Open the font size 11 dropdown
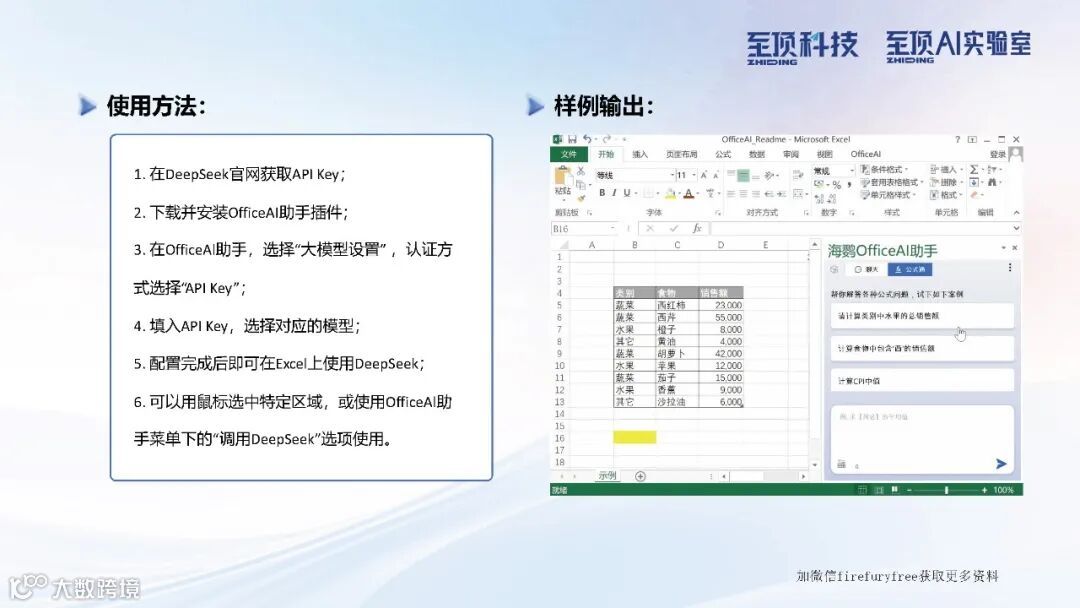Screen dimensions: 1080x608 point(694,176)
